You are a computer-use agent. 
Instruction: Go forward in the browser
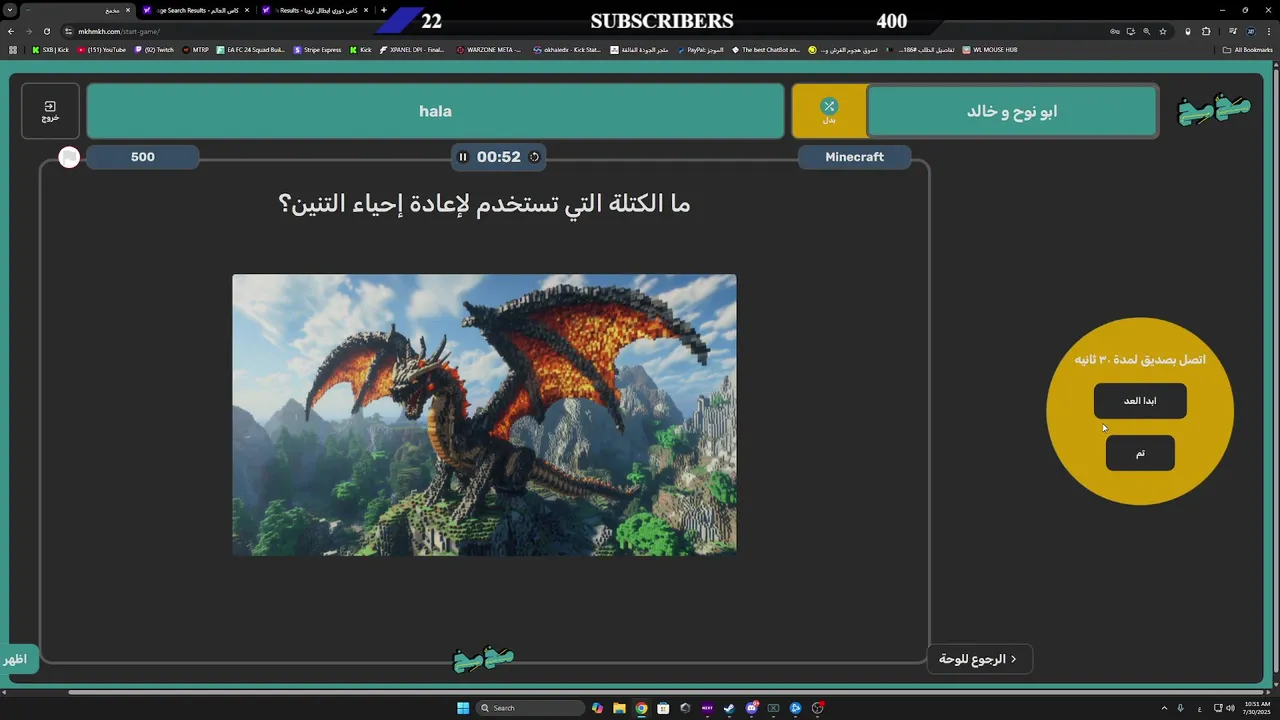(29, 31)
